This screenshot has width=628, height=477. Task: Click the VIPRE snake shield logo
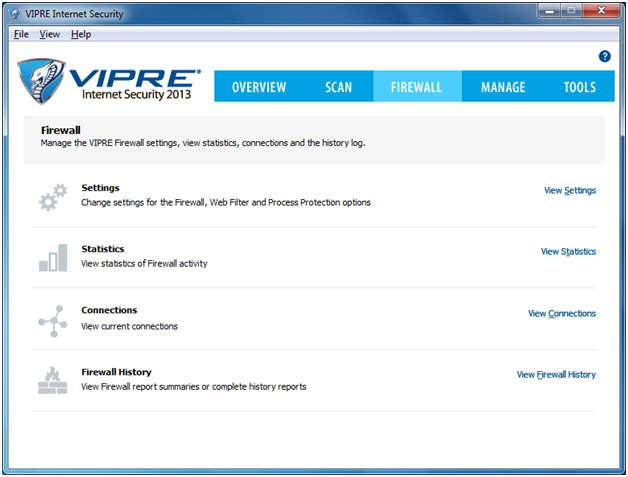pyautogui.click(x=41, y=81)
